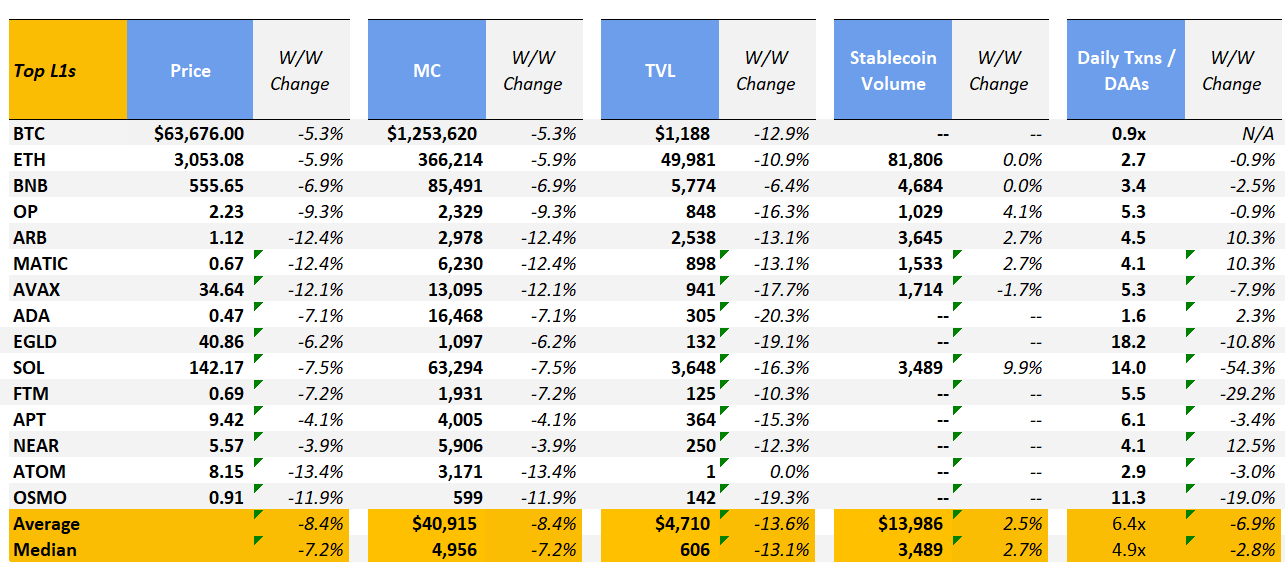Click the MC column header
Screen dimensions: 1285x583
click(427, 70)
